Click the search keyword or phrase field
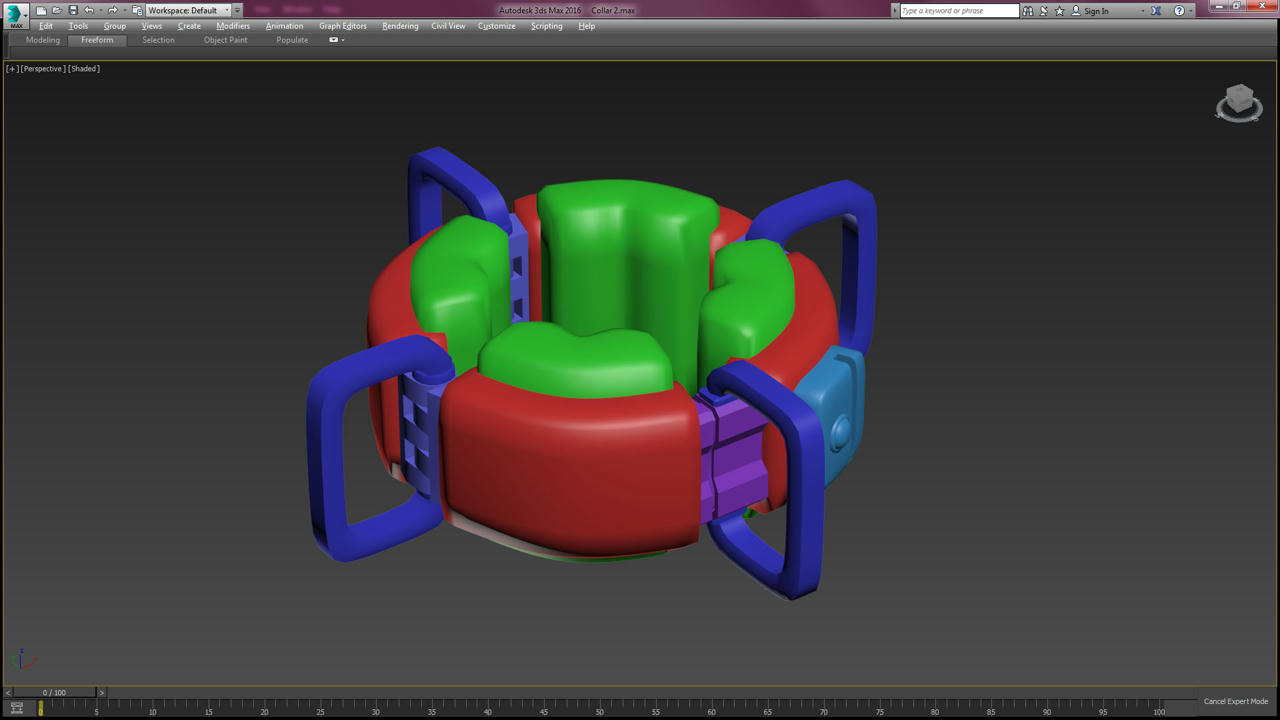The height and width of the screenshot is (720, 1280). point(959,10)
